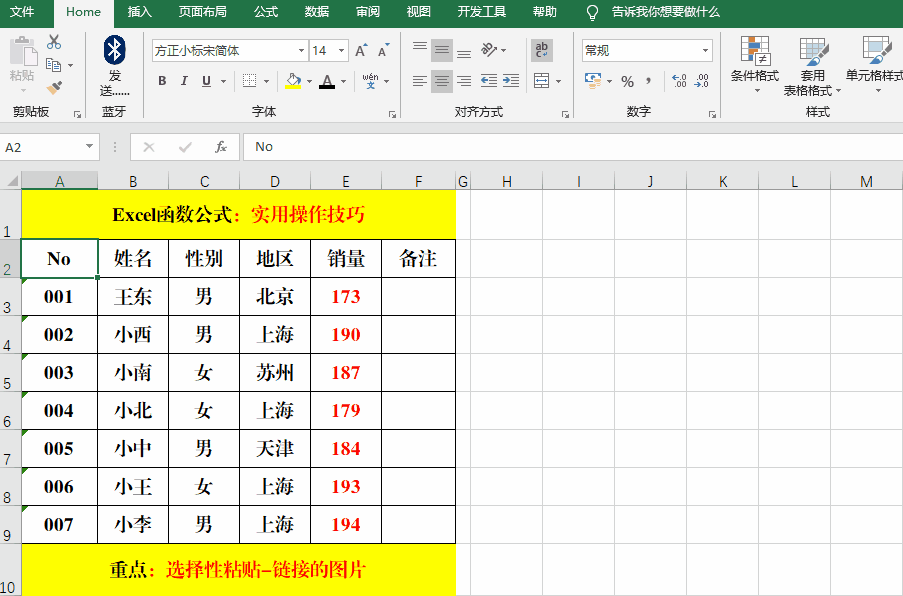Image resolution: width=903 pixels, height=596 pixels.
Task: Switch to the 数据 Data tab
Action: click(317, 12)
